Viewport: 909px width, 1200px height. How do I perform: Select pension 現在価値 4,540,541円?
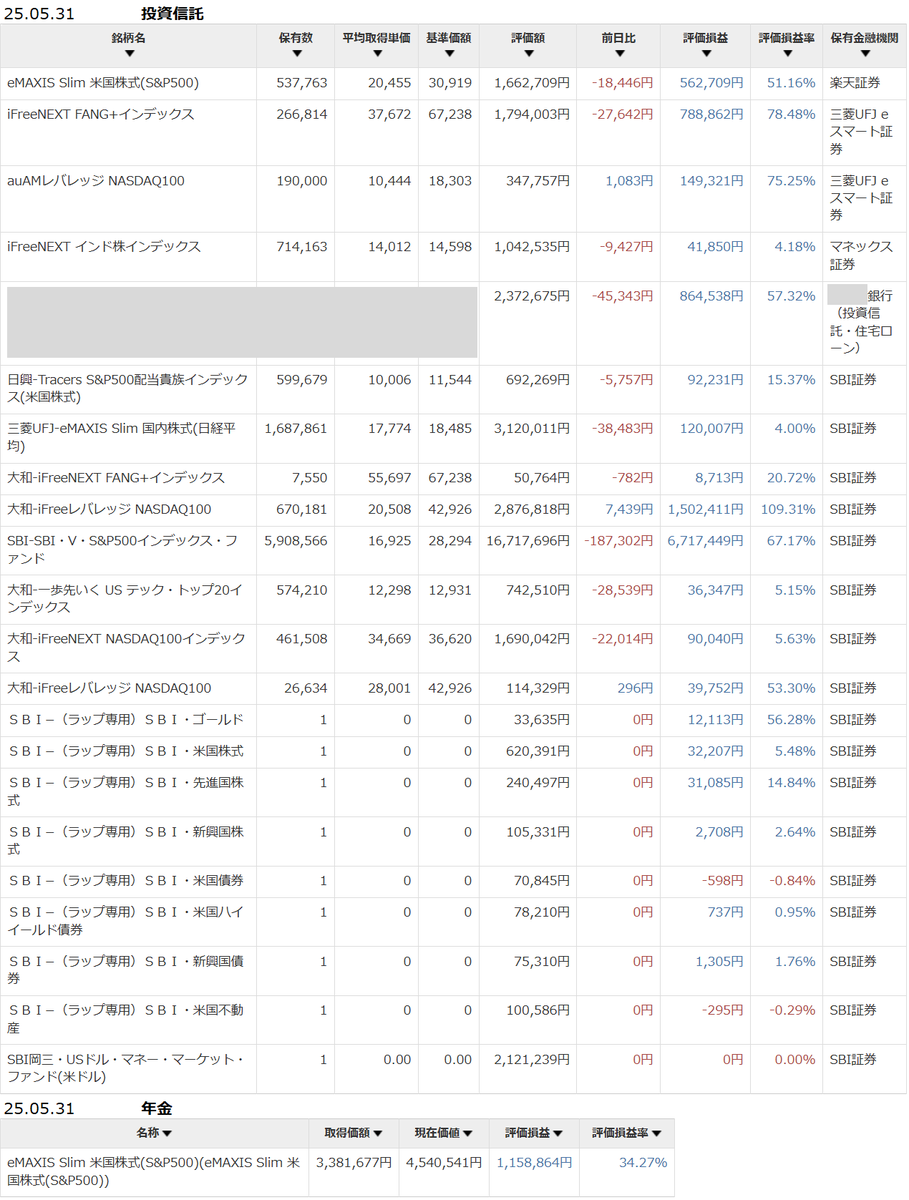click(444, 1163)
